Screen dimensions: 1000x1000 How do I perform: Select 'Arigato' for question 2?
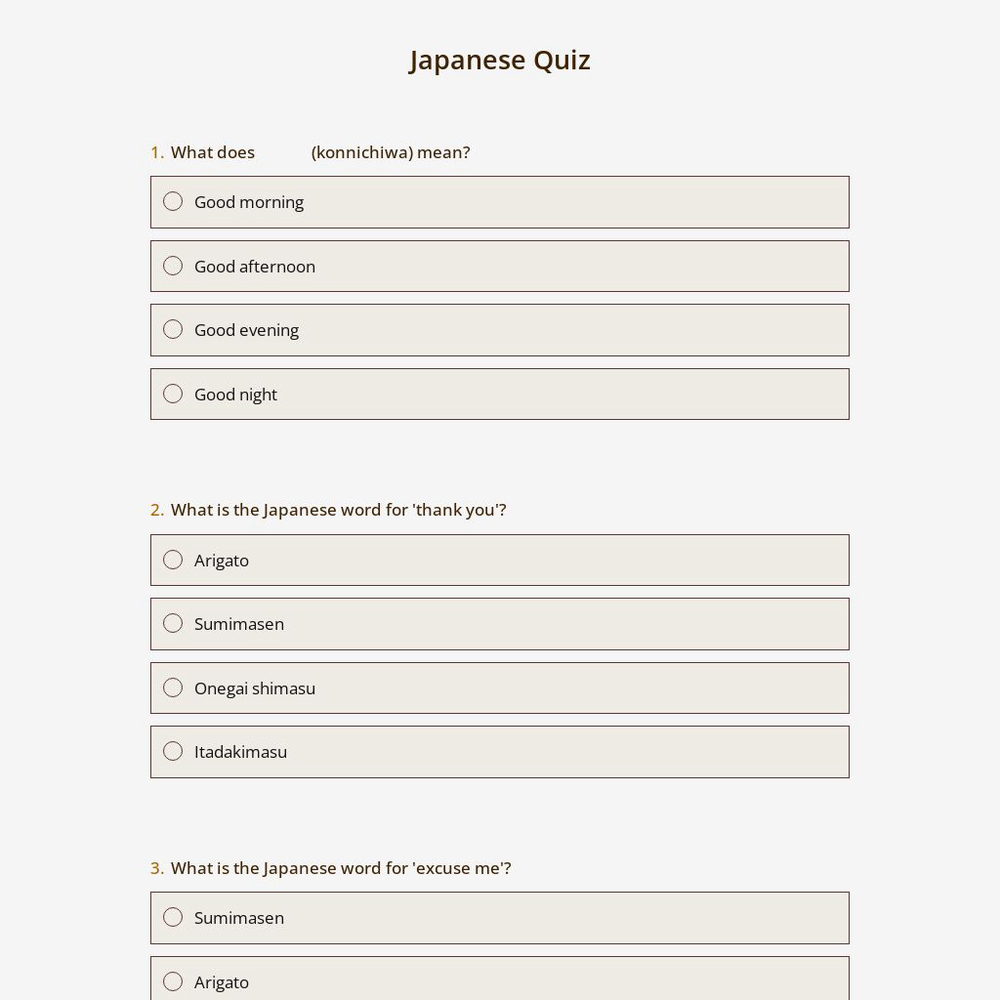[x=173, y=559]
